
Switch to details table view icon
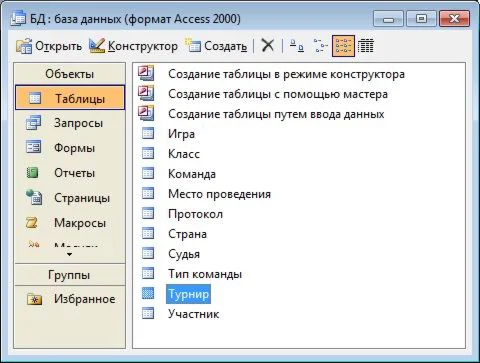366,46
